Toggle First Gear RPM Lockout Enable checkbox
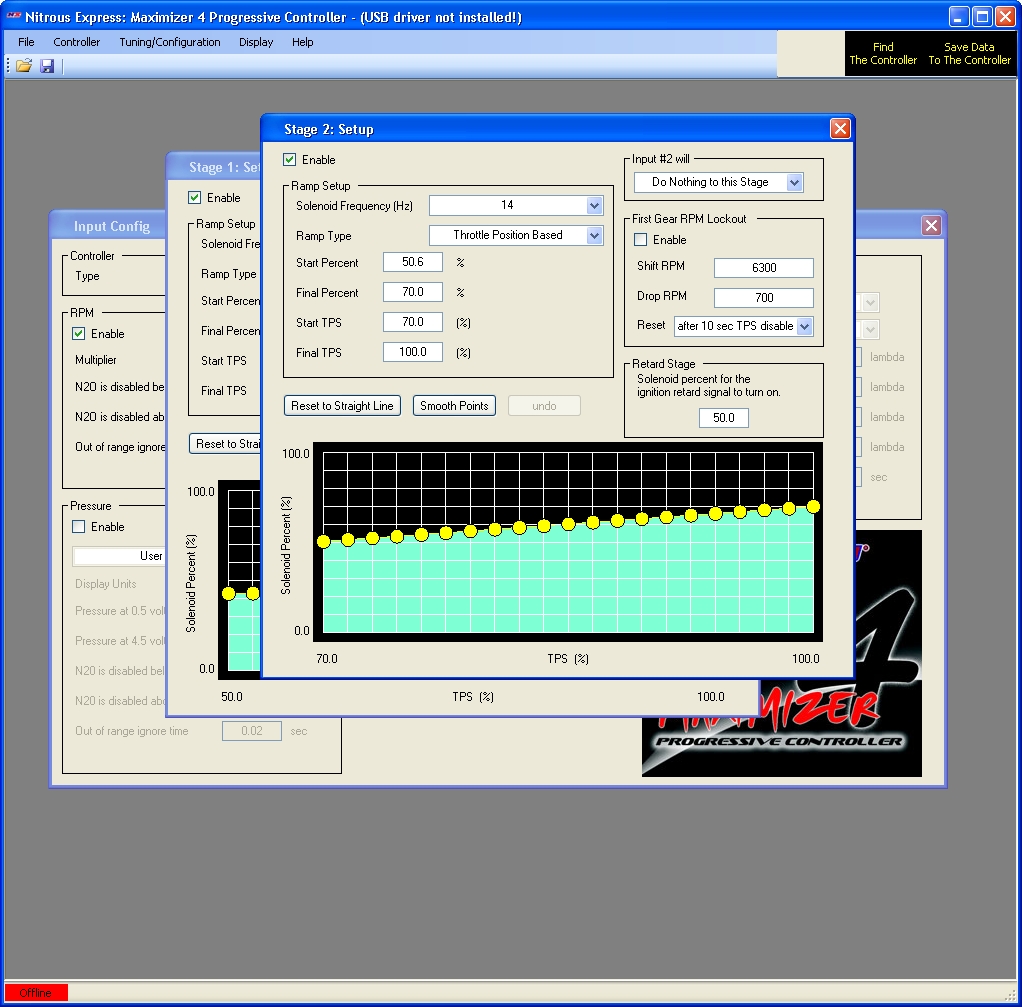Viewport: 1022px width, 1007px height. click(641, 240)
